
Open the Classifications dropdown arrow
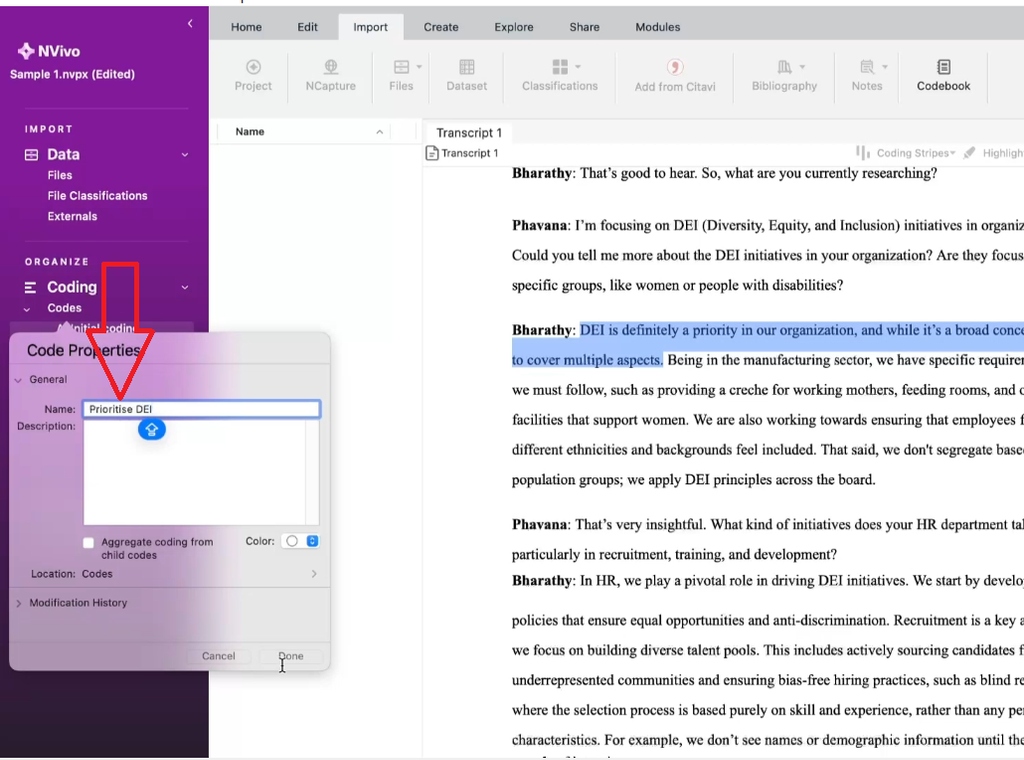point(578,67)
